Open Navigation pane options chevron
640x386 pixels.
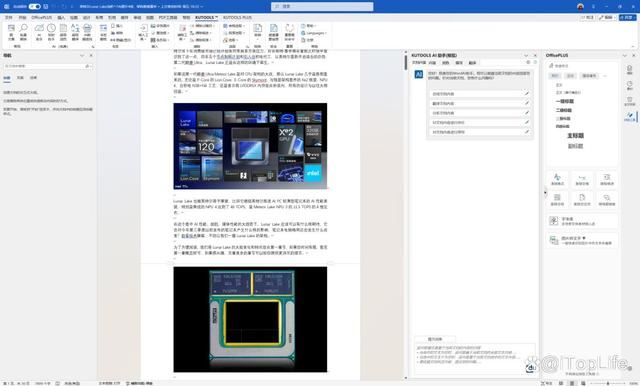(x=82, y=55)
